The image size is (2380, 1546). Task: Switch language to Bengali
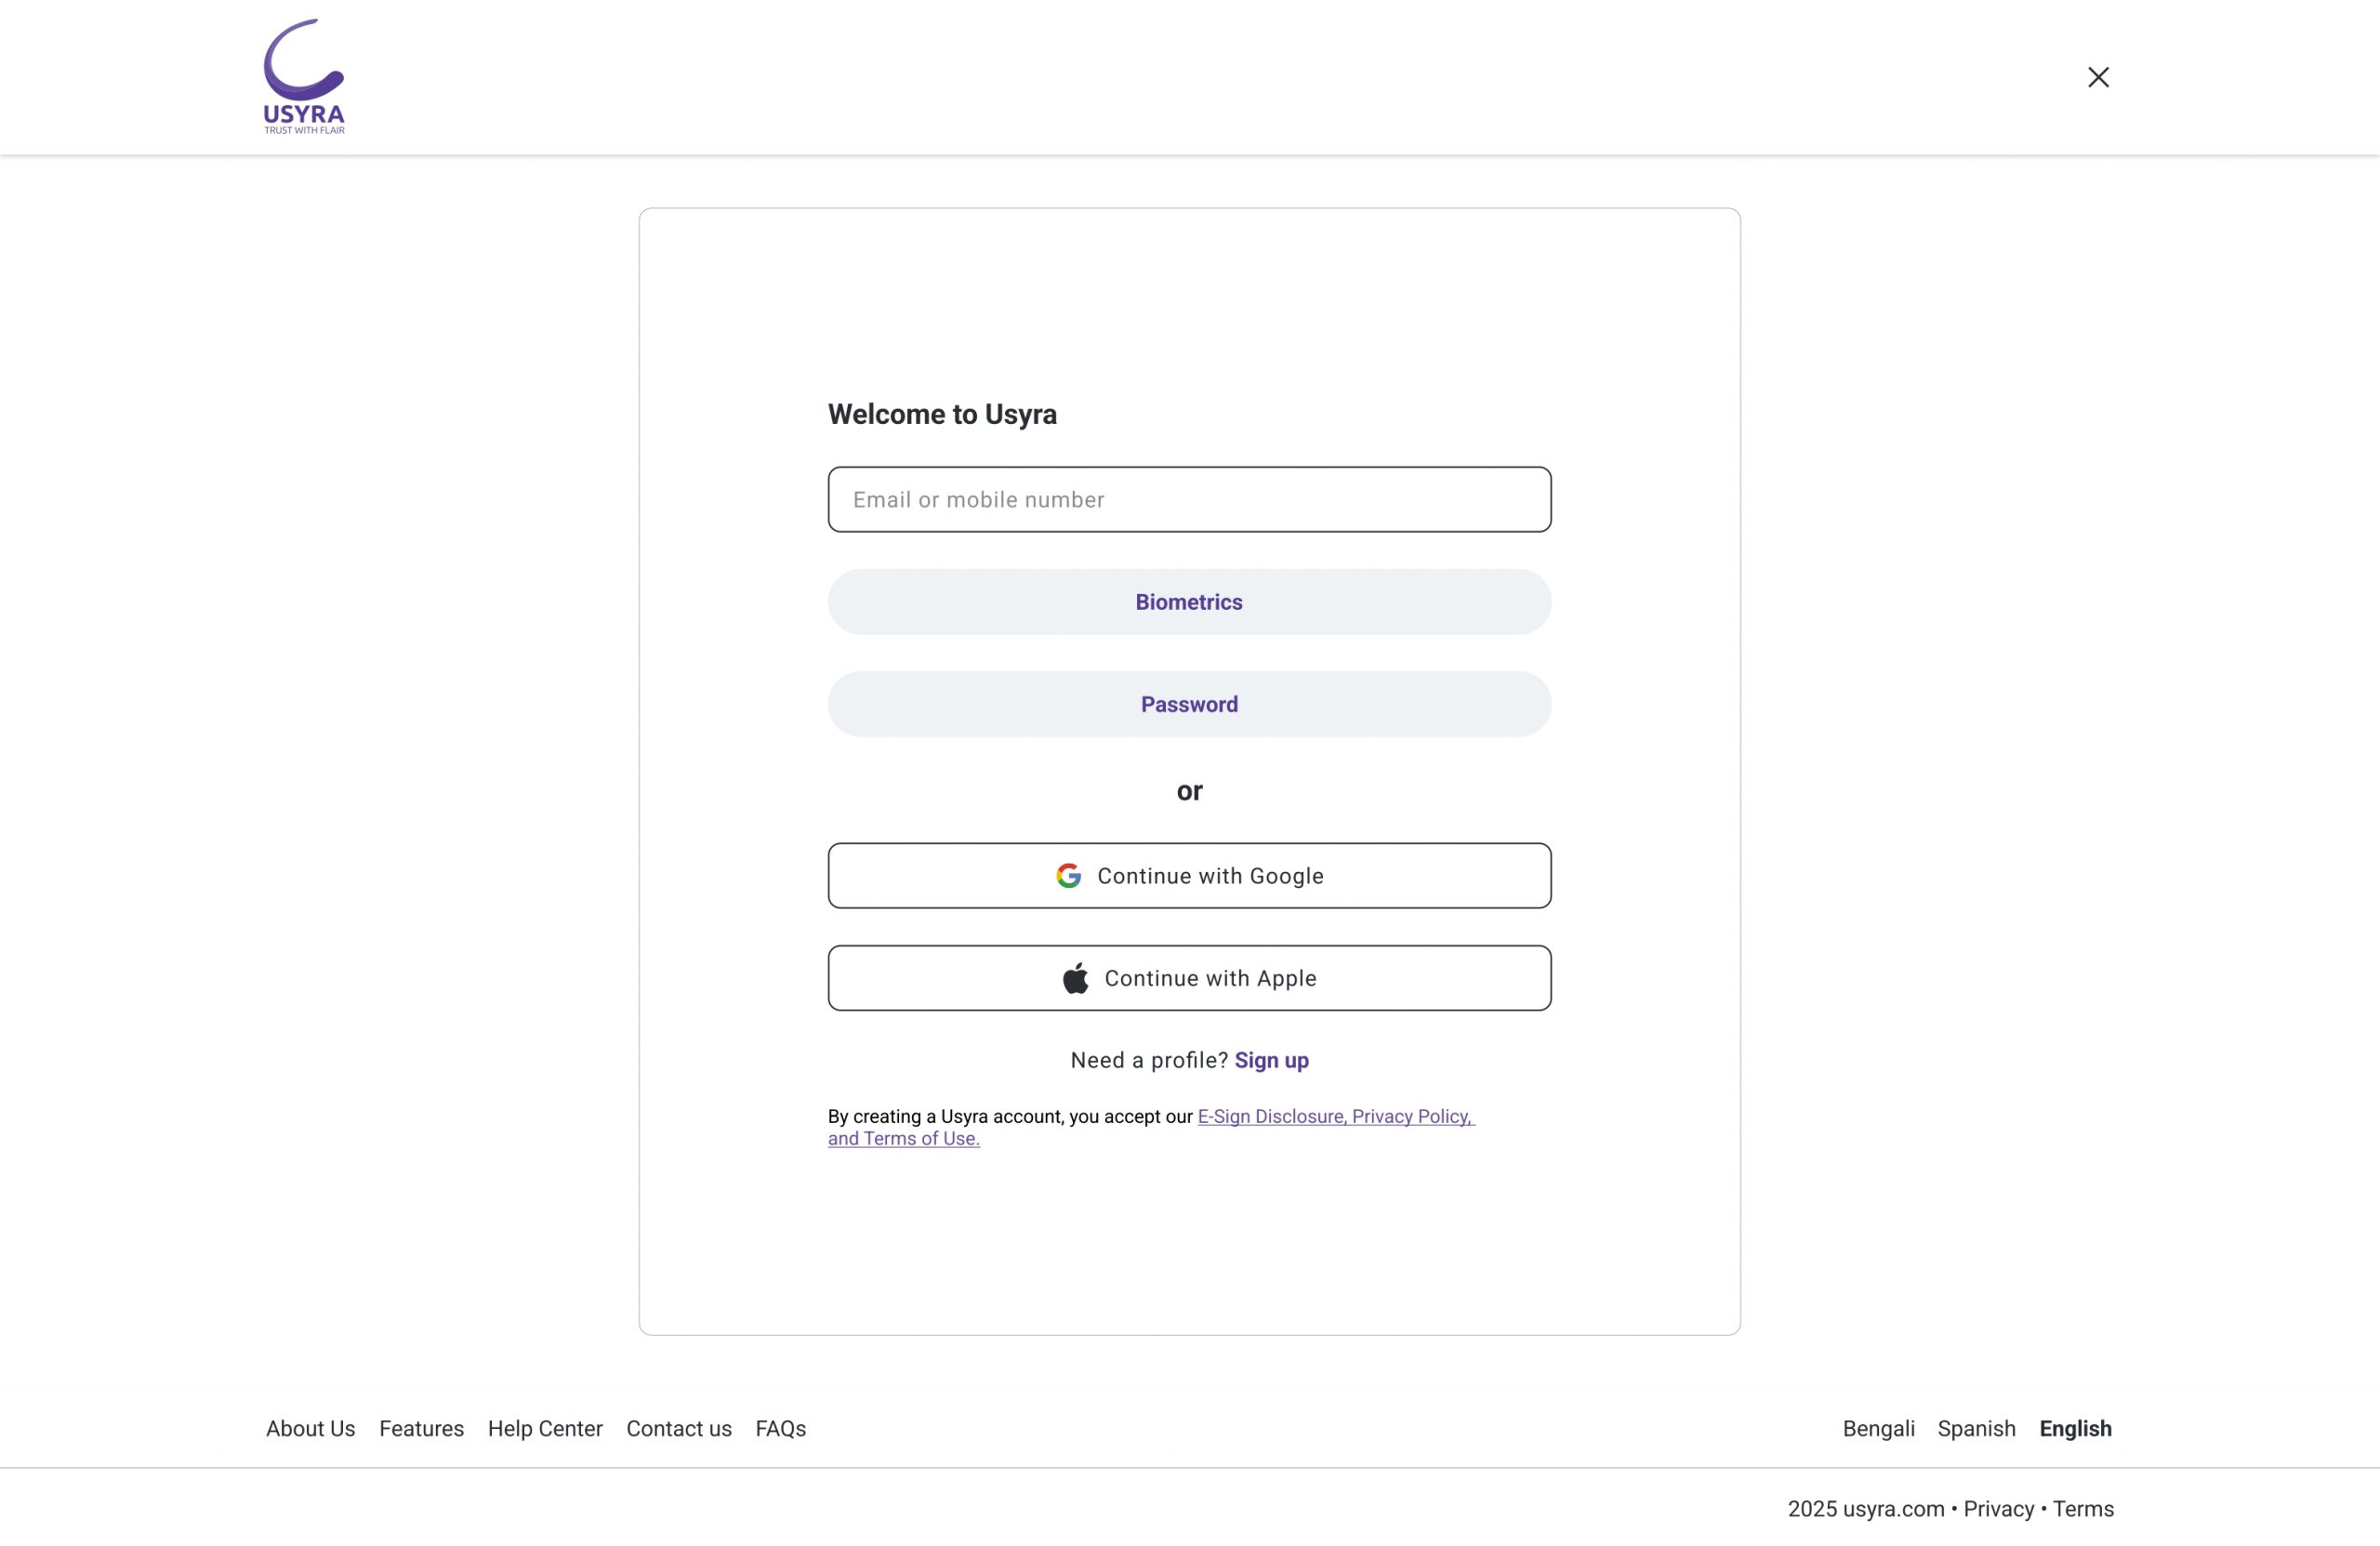(1878, 1428)
